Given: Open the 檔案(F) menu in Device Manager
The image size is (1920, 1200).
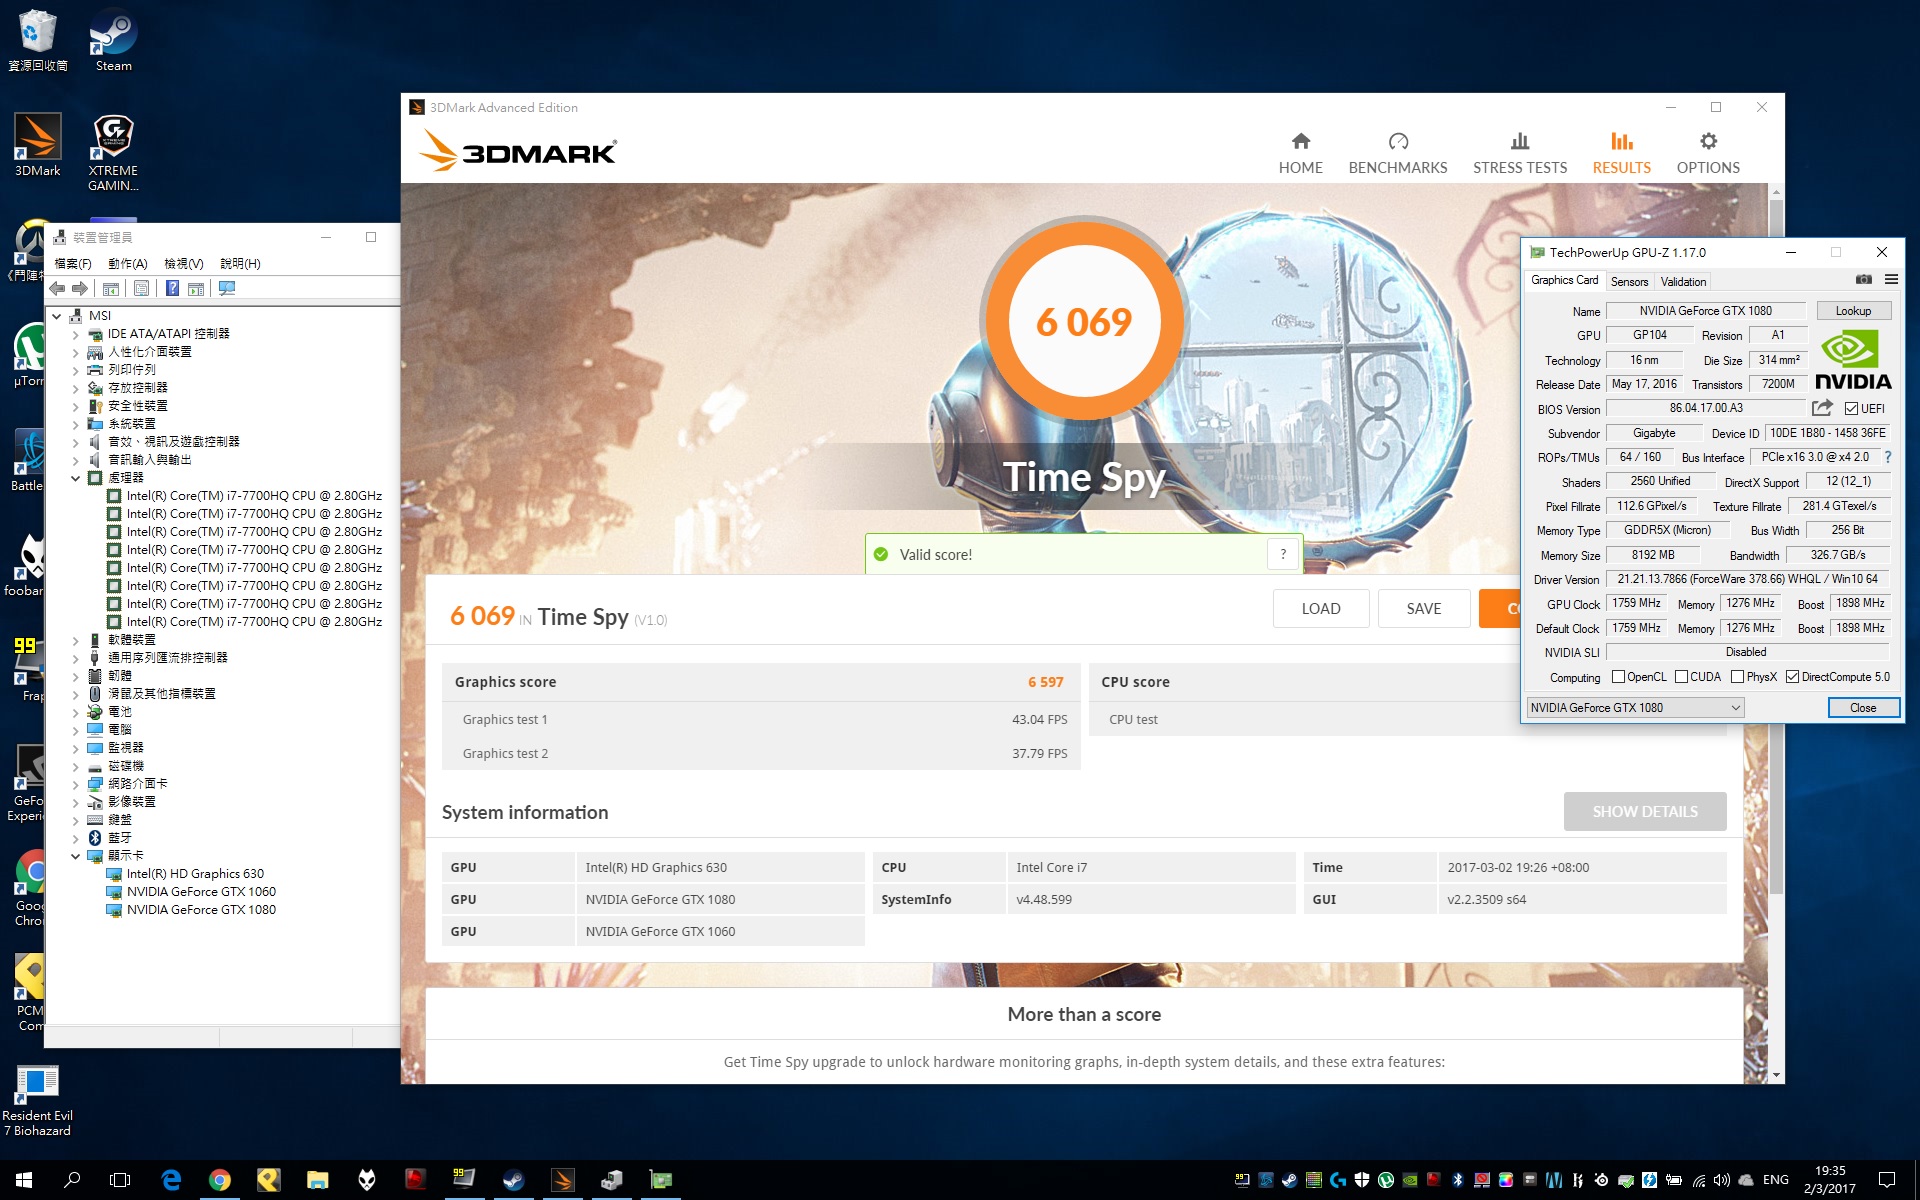Looking at the screenshot, I should (72, 264).
